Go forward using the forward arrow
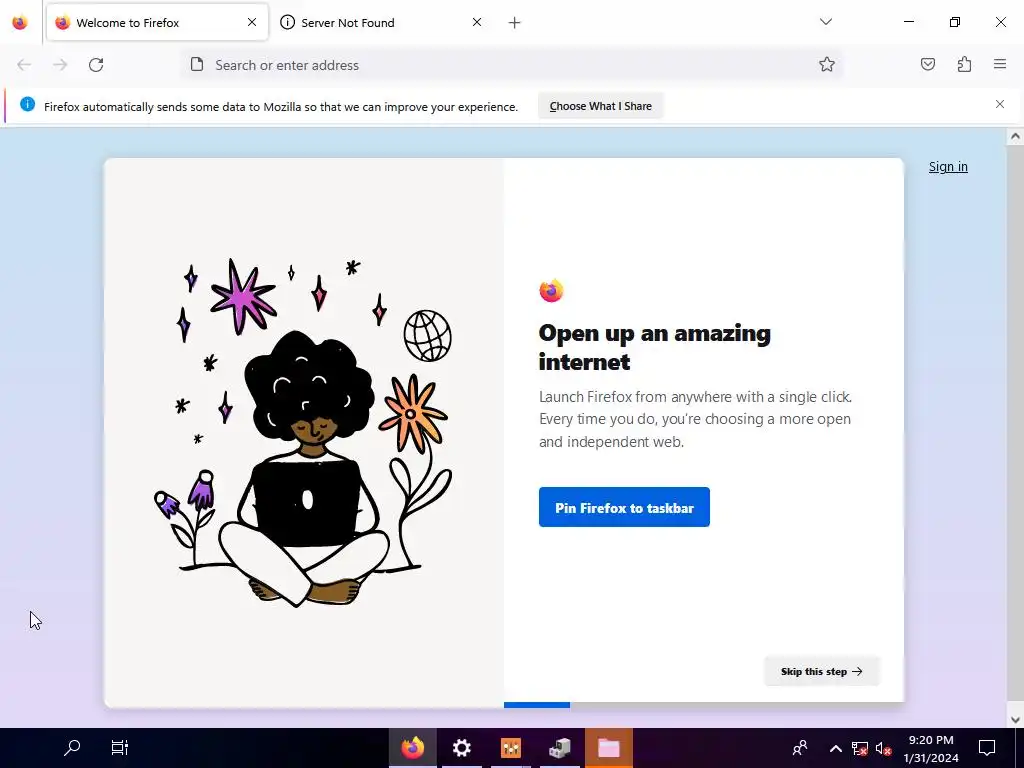The image size is (1024, 768). click(60, 65)
